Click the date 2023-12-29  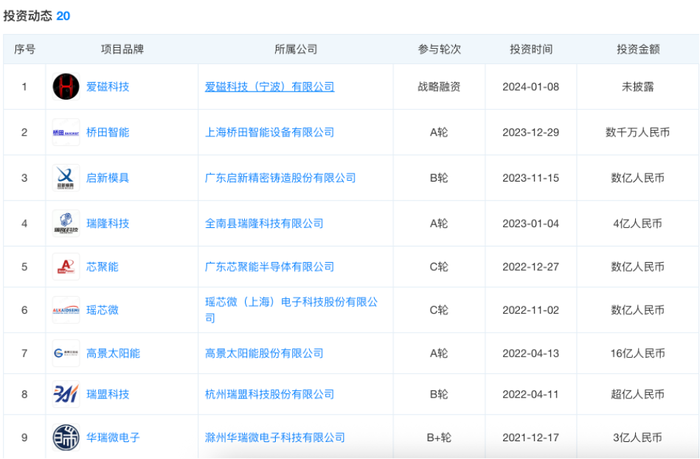click(x=531, y=132)
